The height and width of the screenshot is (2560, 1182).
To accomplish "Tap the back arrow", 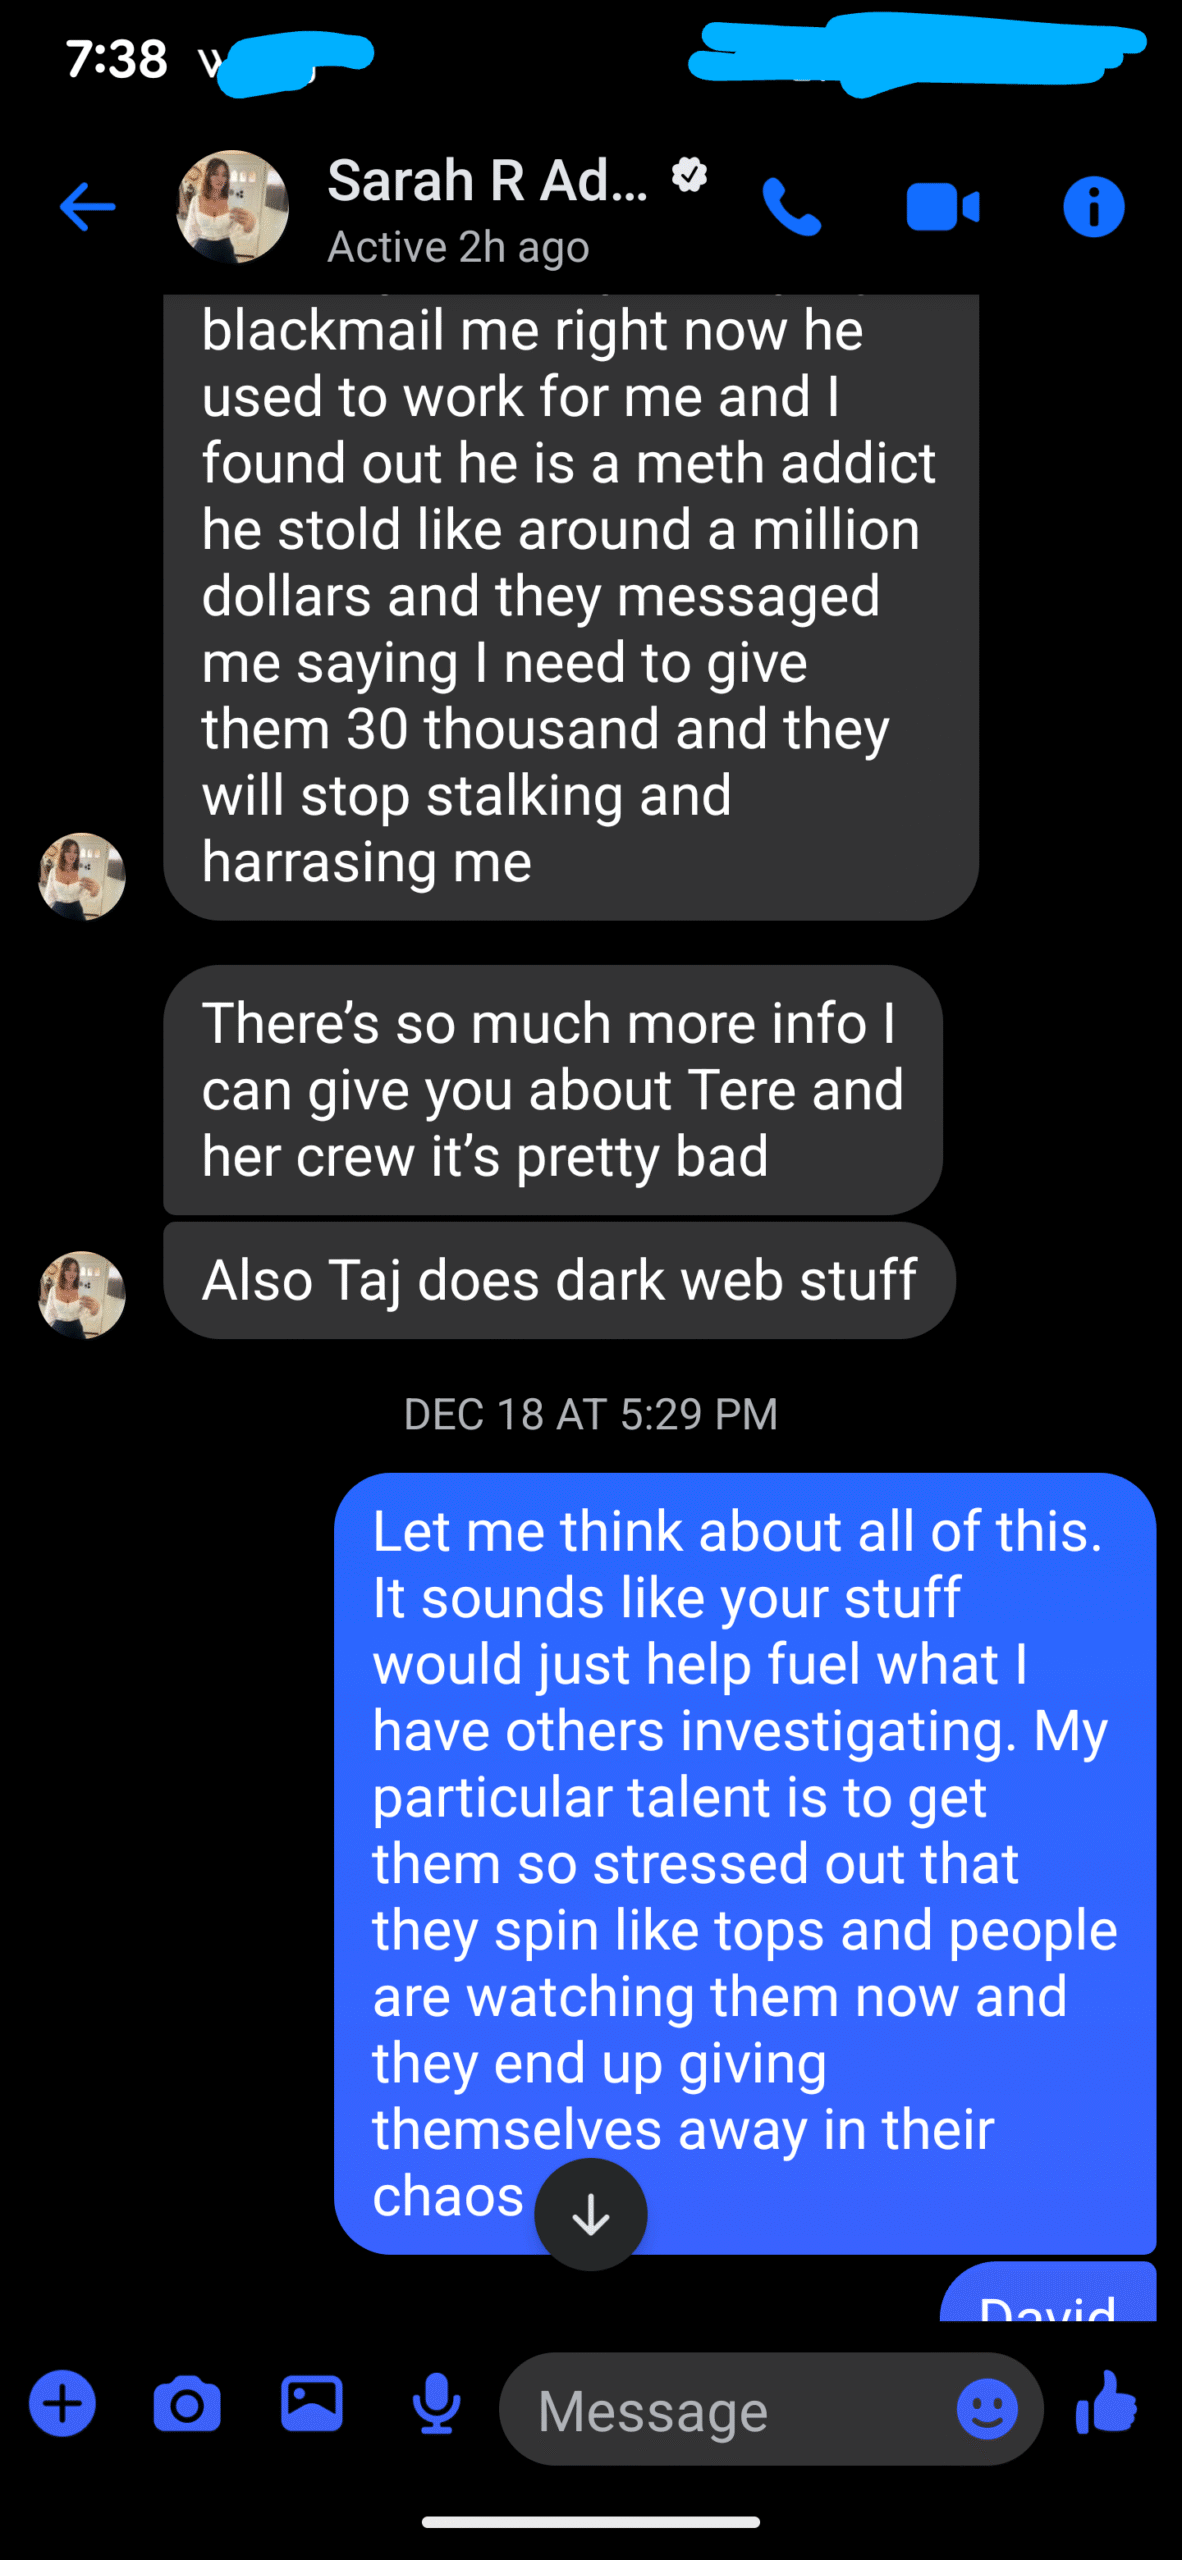I will [88, 207].
